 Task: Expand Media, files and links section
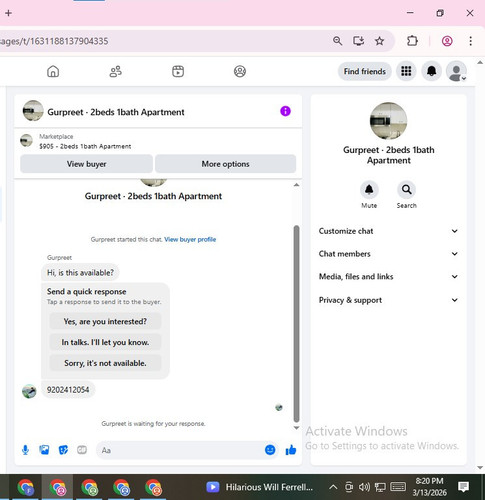click(388, 277)
